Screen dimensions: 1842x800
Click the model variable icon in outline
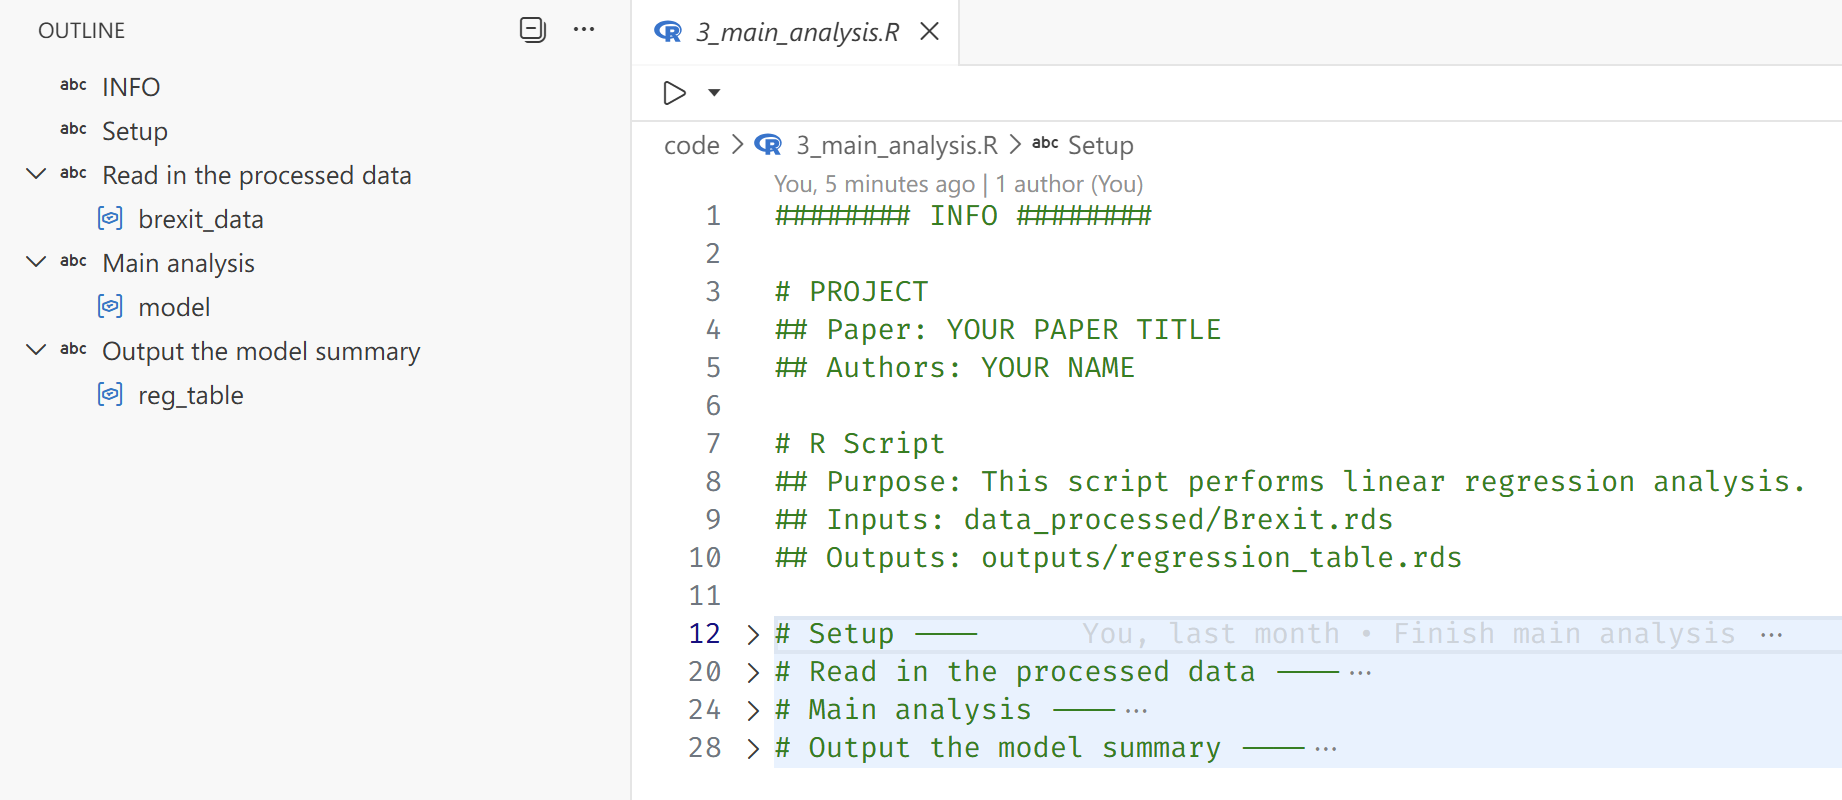(x=110, y=307)
